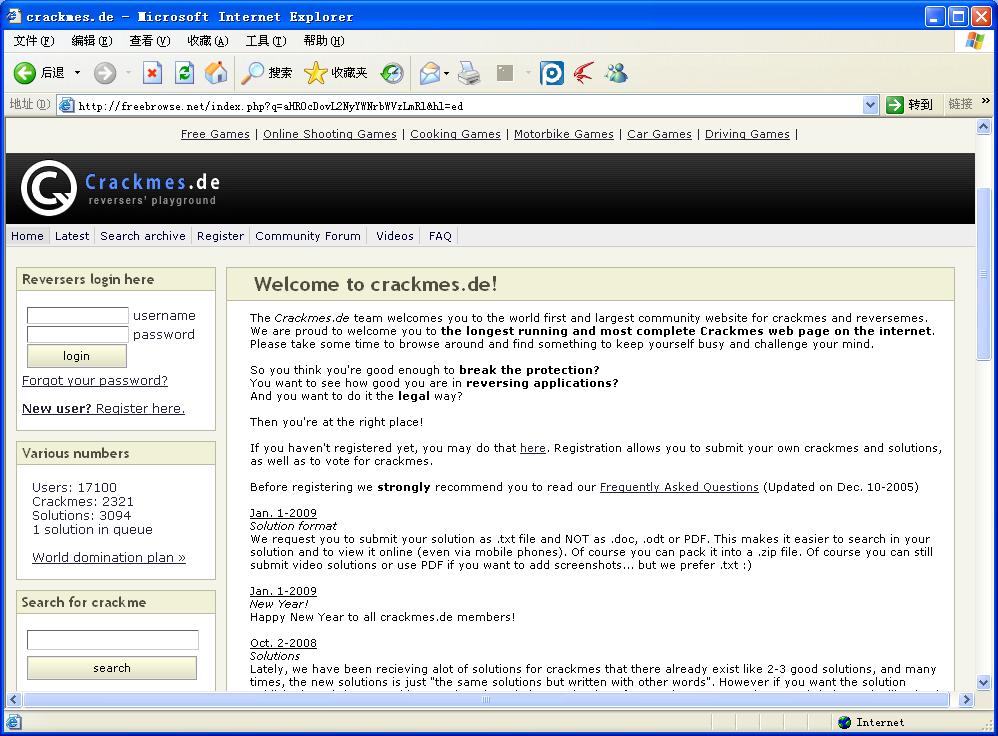Open the Motorbike Games link
998x736 pixels.
tap(564, 134)
